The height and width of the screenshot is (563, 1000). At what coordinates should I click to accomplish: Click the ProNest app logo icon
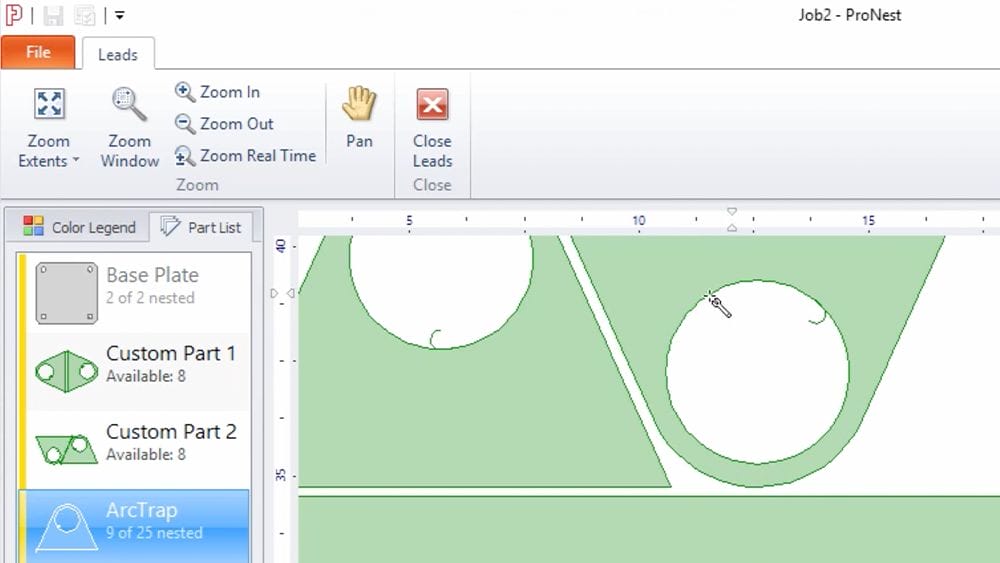(14, 16)
